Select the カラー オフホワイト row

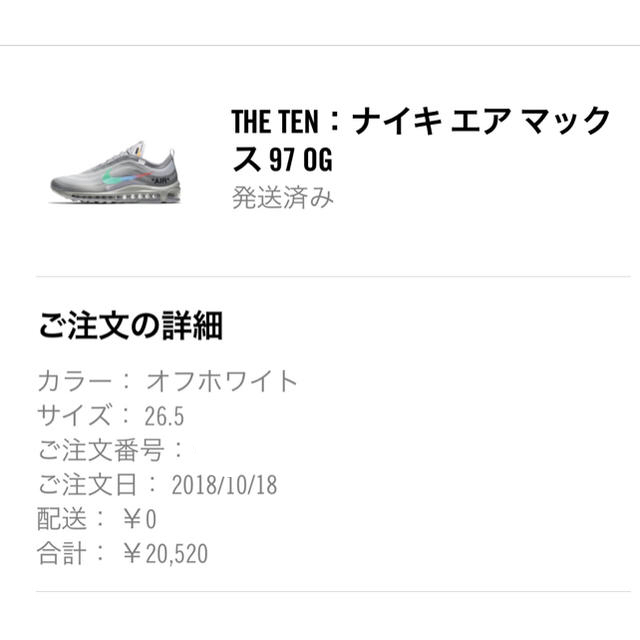(167, 381)
